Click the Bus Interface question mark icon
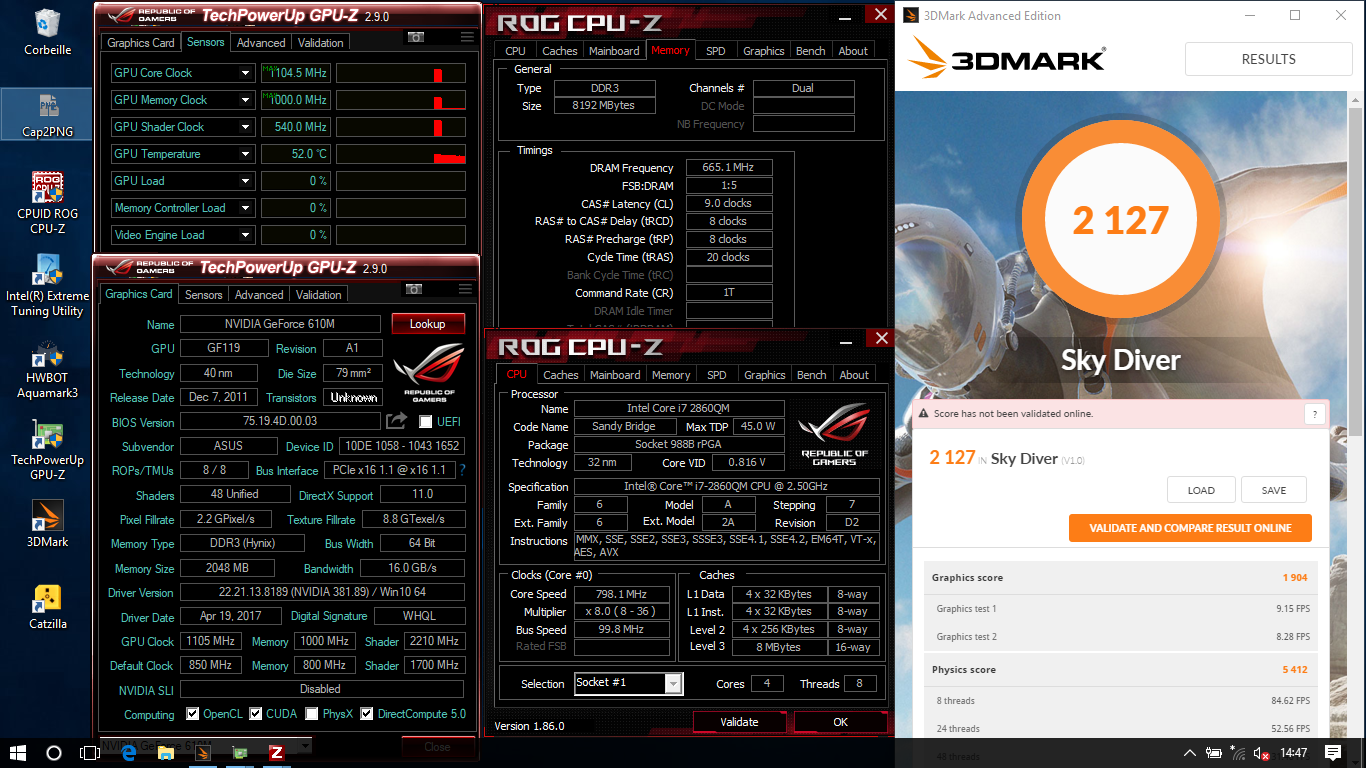Viewport: 1366px width, 768px height. (462, 469)
